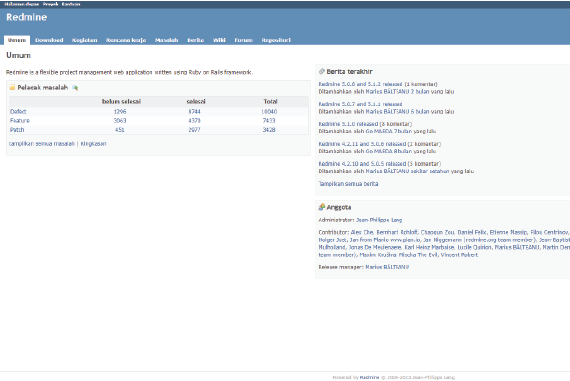The image size is (570, 381).
Task: Open the Masalah tab
Action: click(166, 40)
